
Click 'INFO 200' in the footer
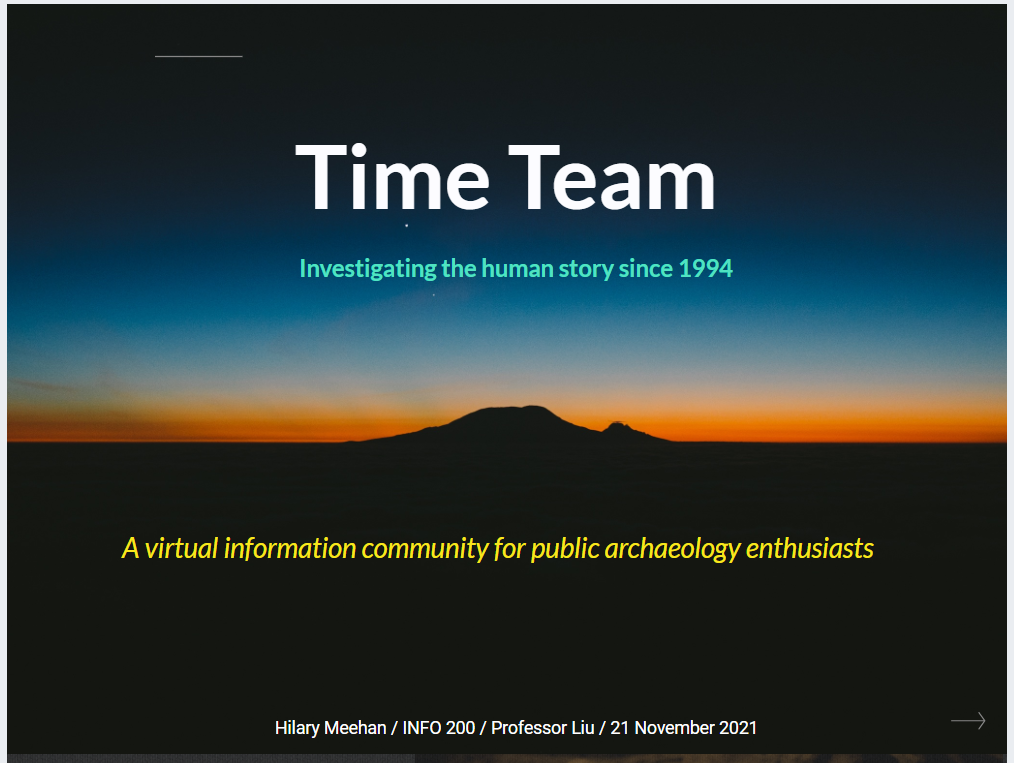pyautogui.click(x=438, y=728)
